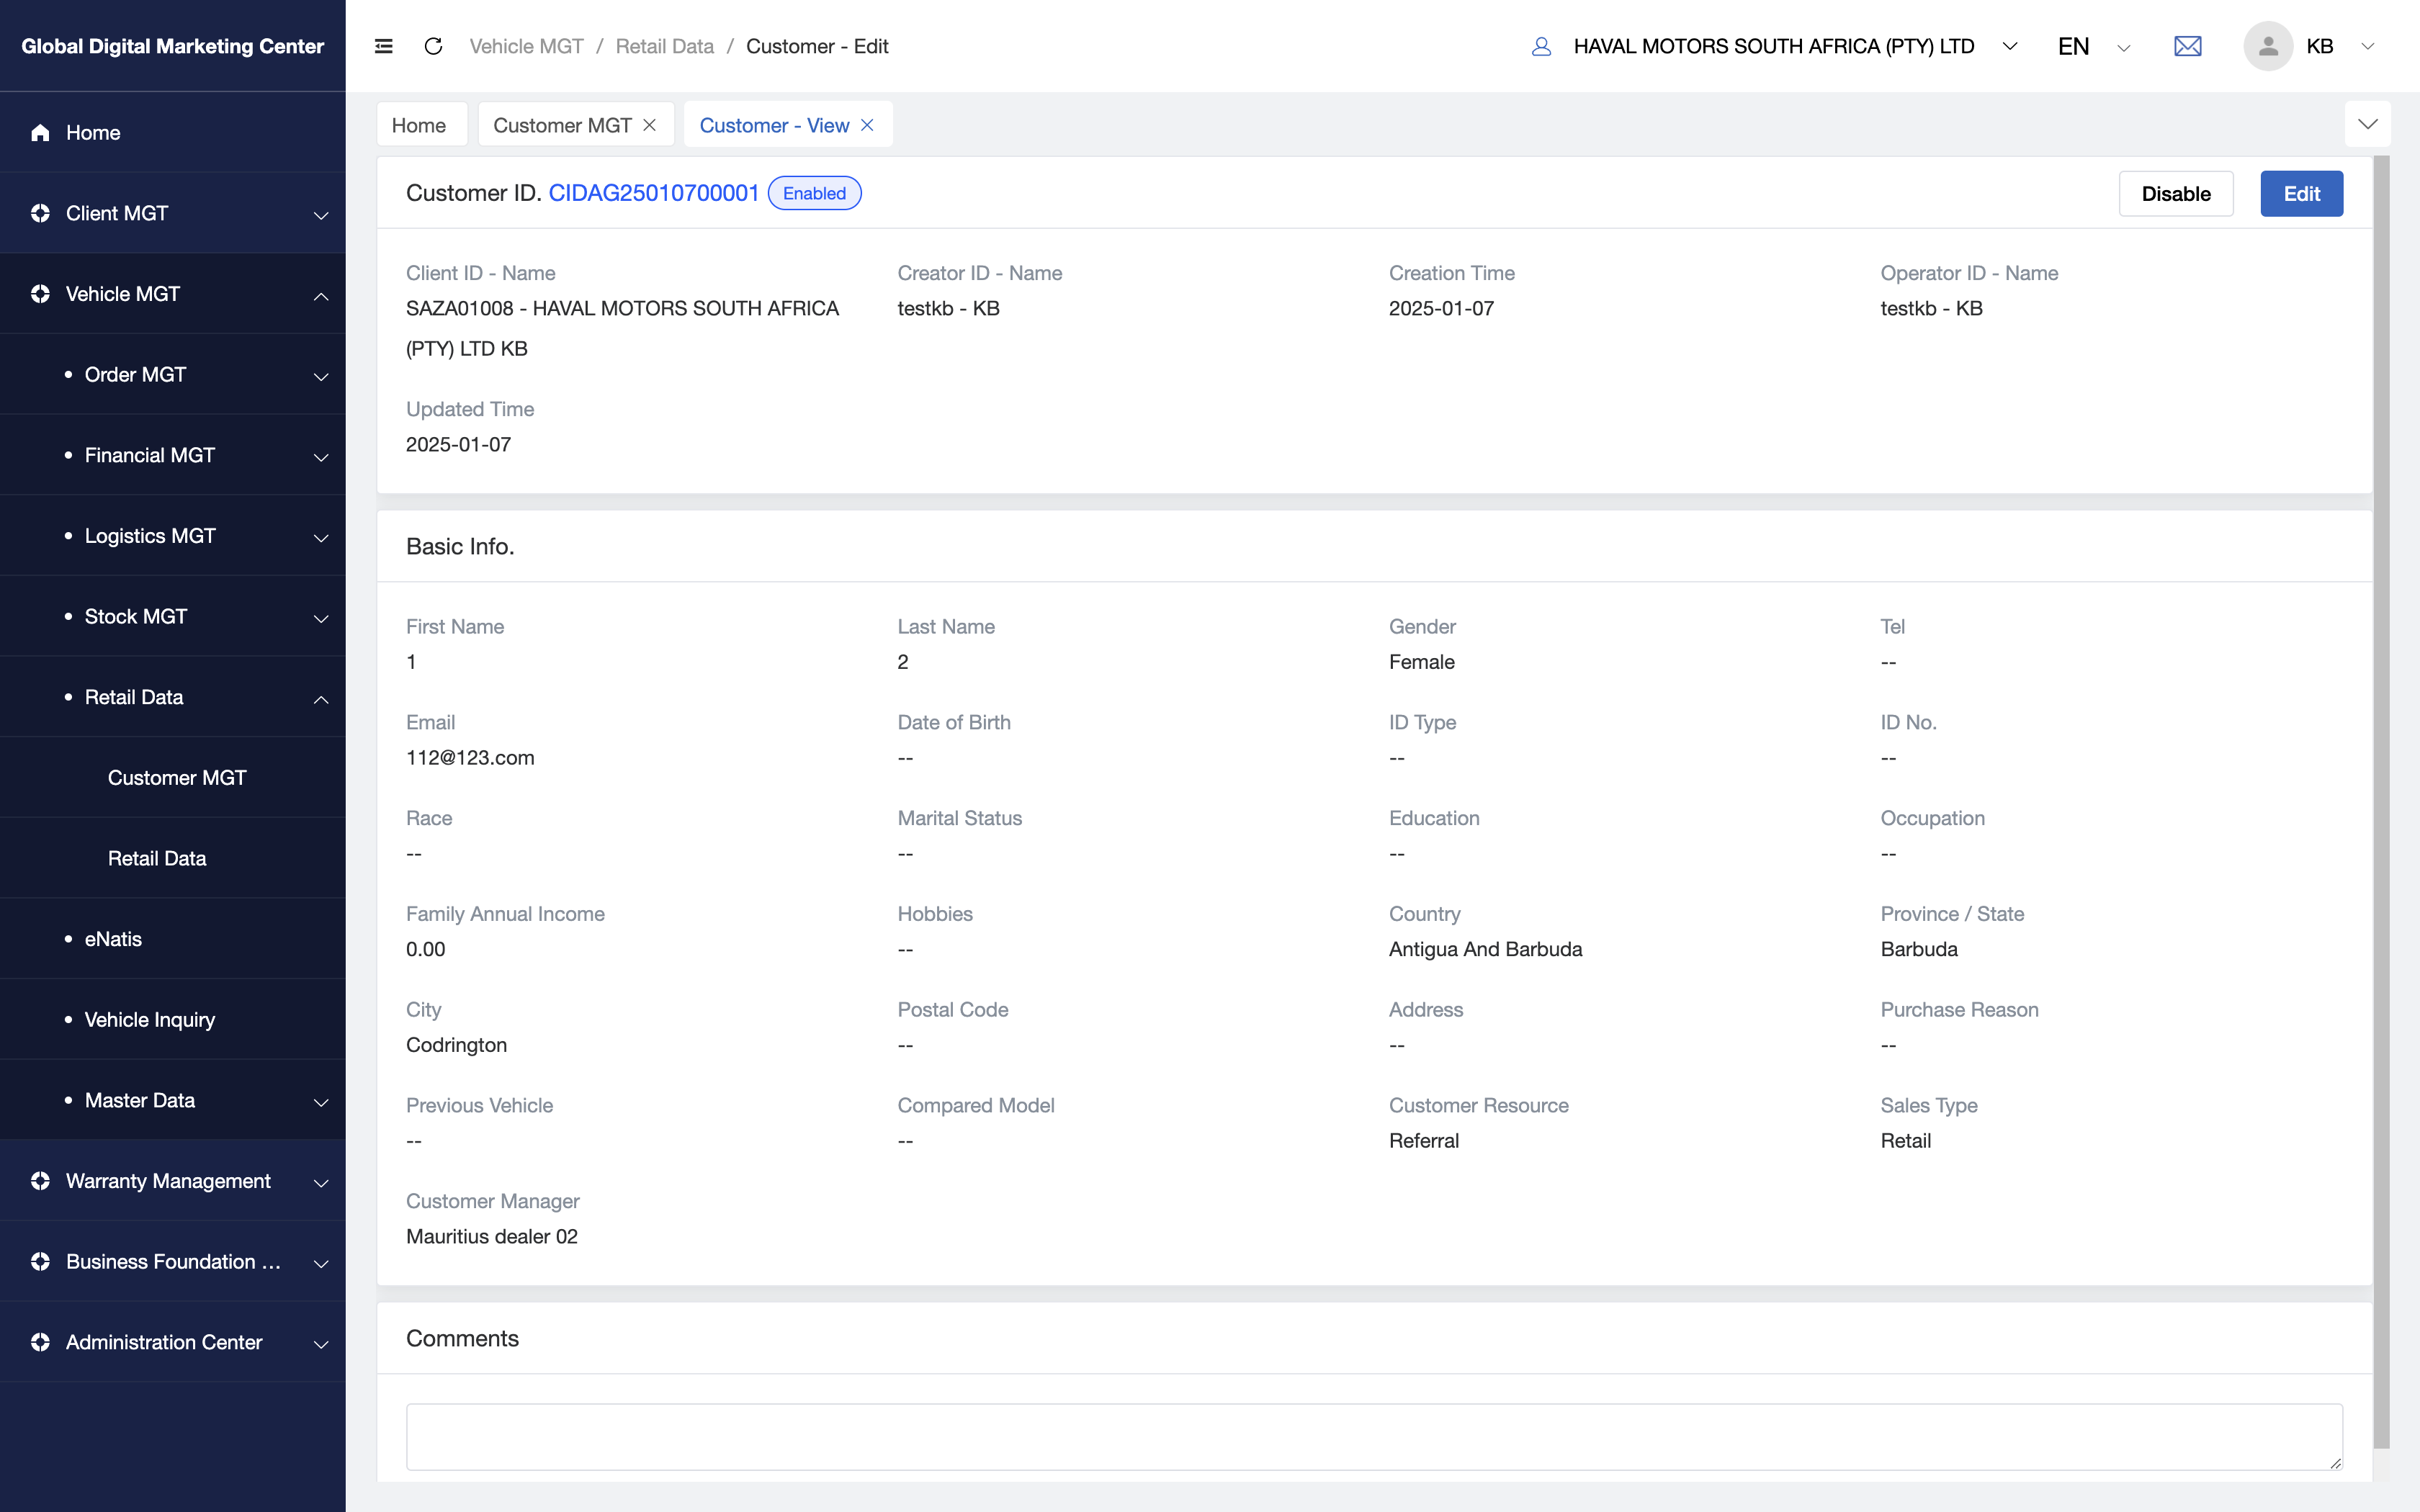Click the Retail sales type value
This screenshot has width=2420, height=1512.
coord(1905,1141)
